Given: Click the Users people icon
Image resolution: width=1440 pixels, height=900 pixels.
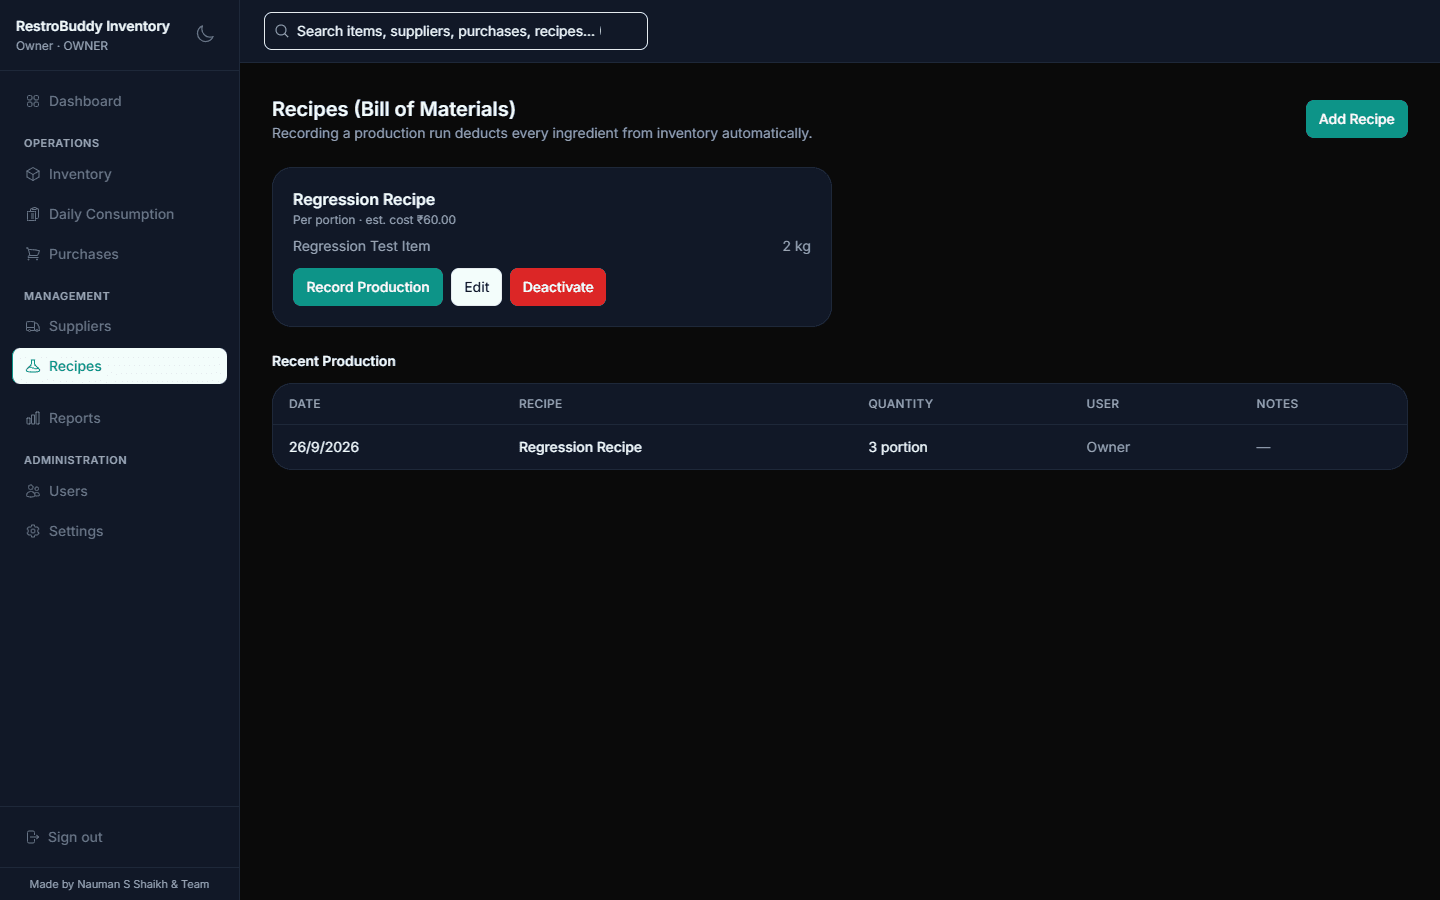Looking at the screenshot, I should click(x=33, y=491).
